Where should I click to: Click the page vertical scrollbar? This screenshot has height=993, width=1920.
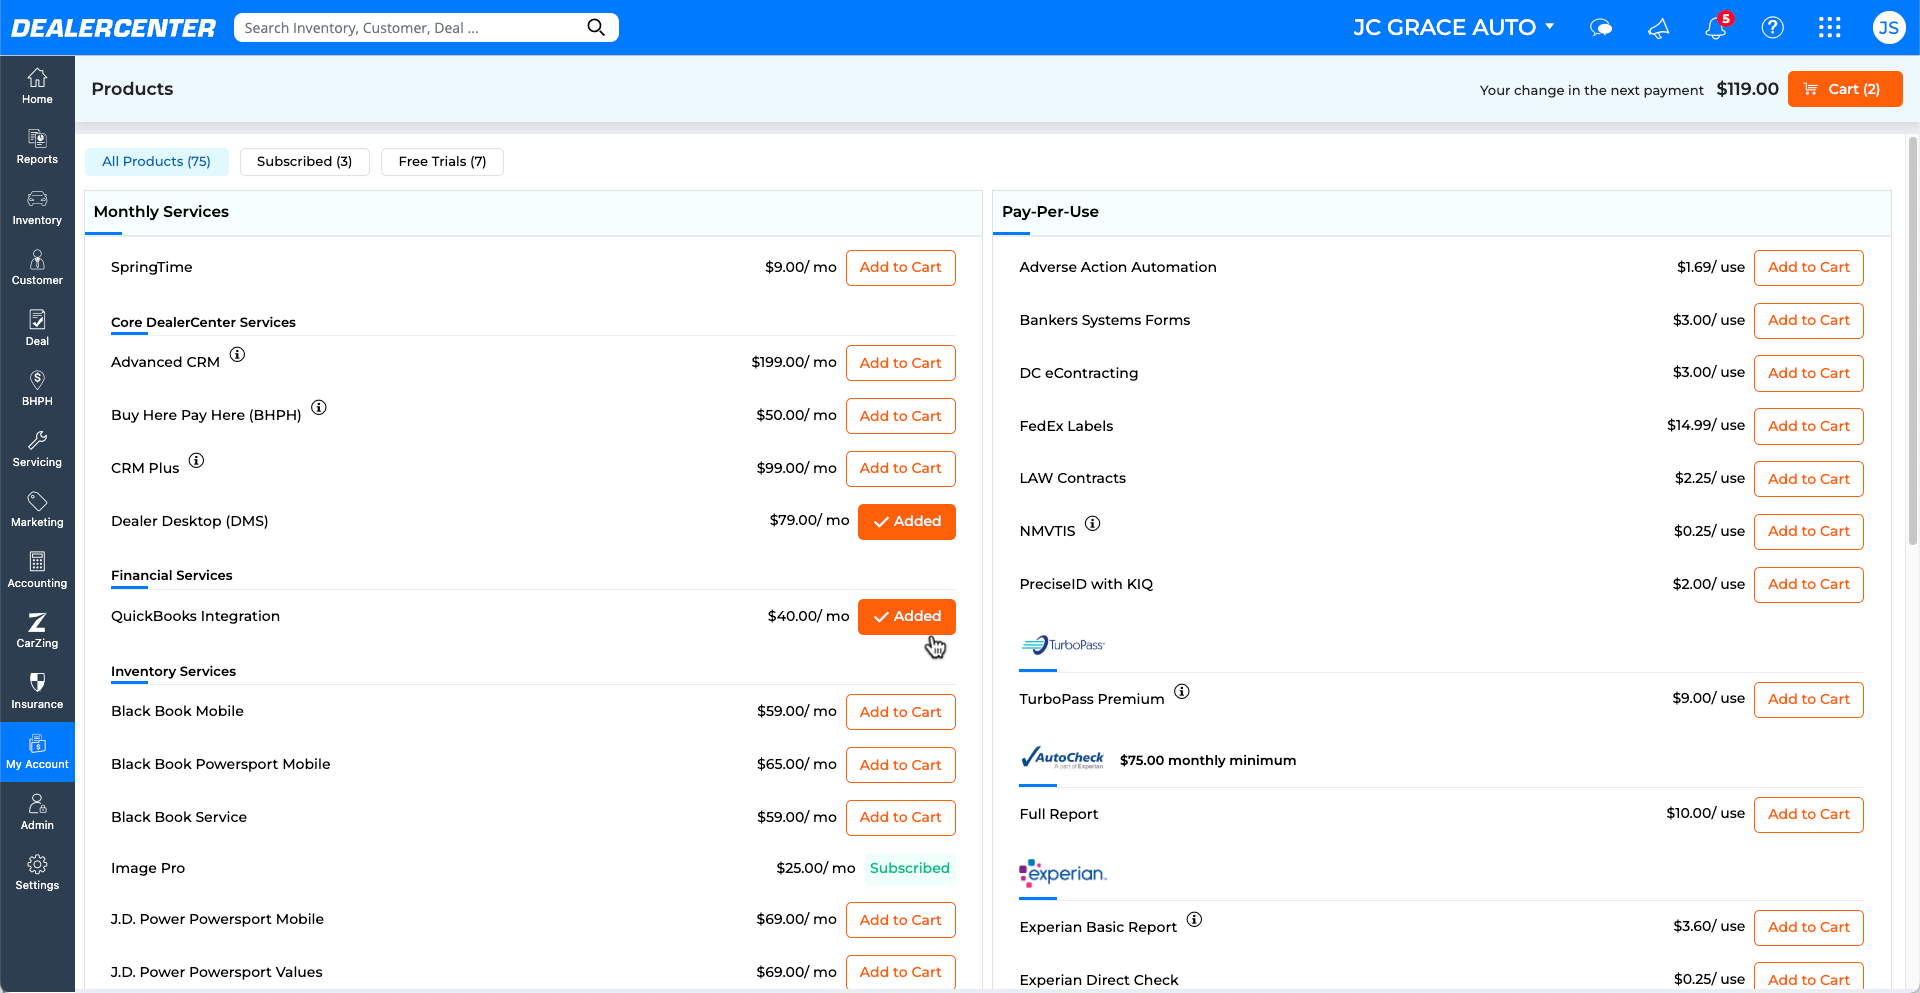tap(1913, 340)
